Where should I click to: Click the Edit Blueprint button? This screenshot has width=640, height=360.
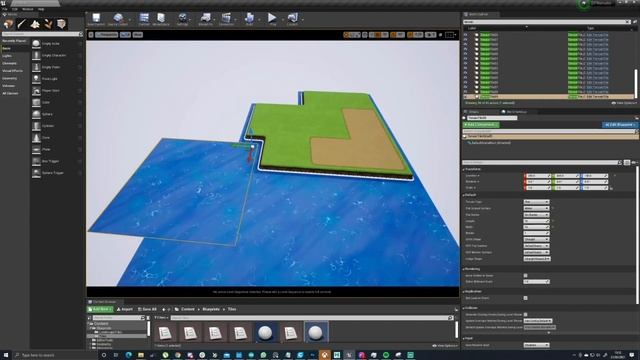[620, 124]
